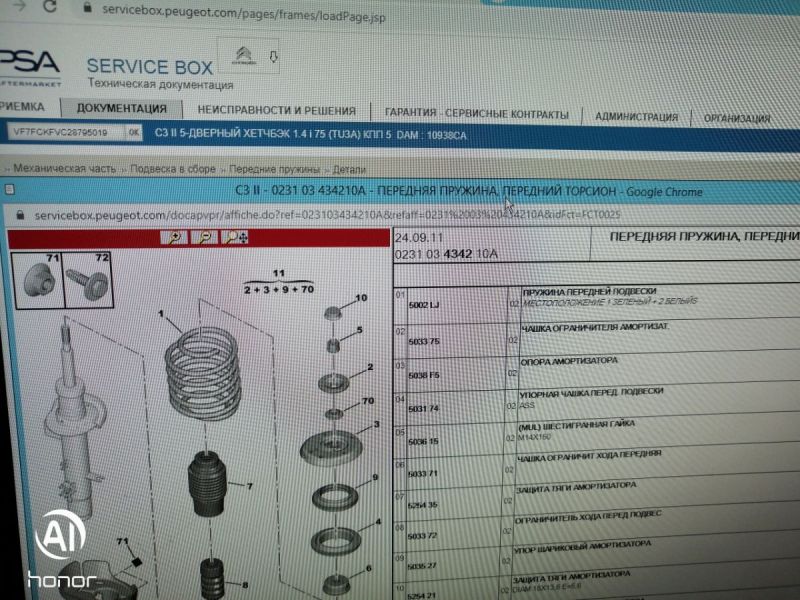Go to the АДМИНИСТРАЦИЯ tab
The width and height of the screenshot is (800, 600).
[x=636, y=117]
